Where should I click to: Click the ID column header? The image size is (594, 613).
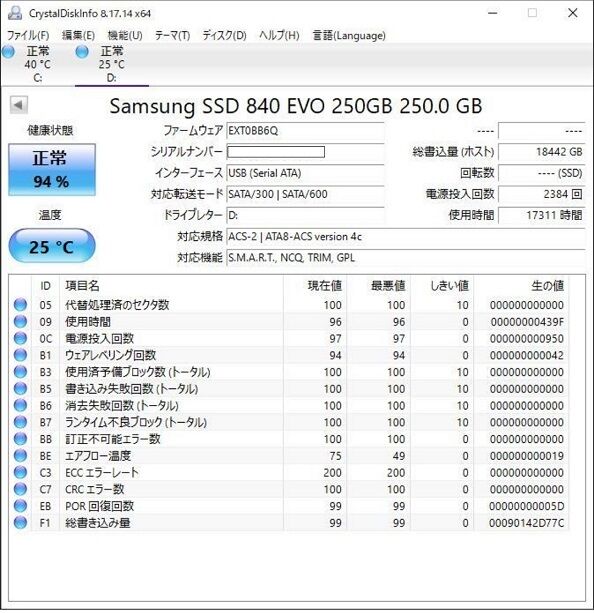point(45,286)
